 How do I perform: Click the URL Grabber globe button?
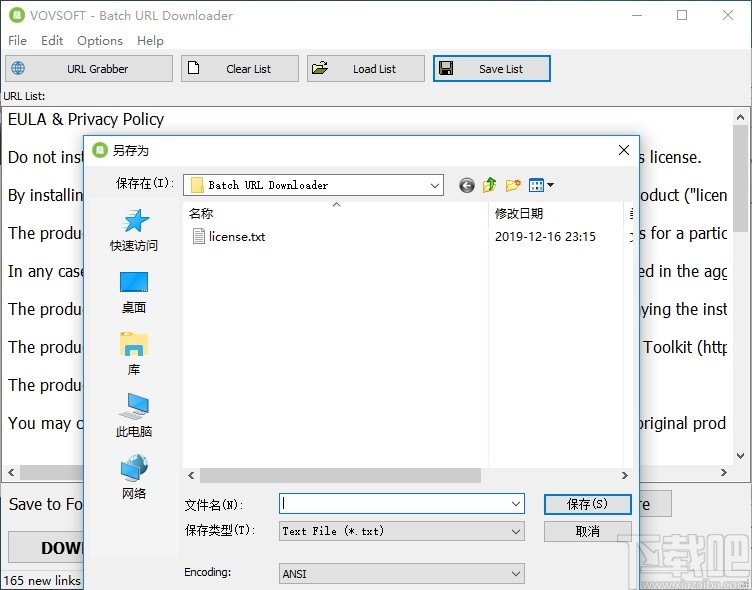pos(89,69)
